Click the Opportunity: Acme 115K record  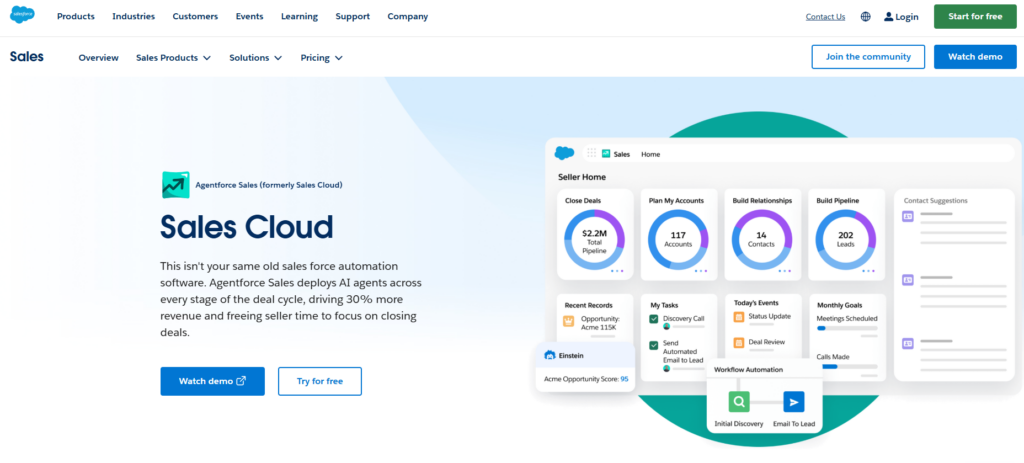pyautogui.click(x=599, y=323)
